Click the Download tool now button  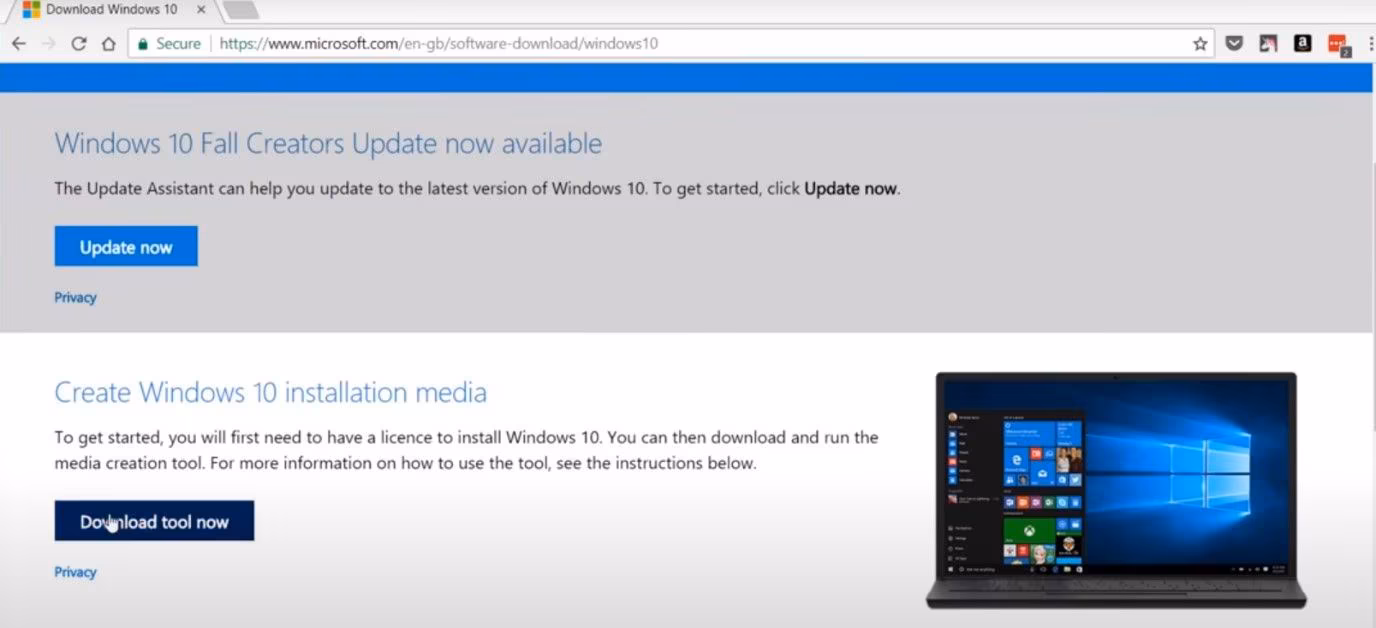pyautogui.click(x=154, y=521)
